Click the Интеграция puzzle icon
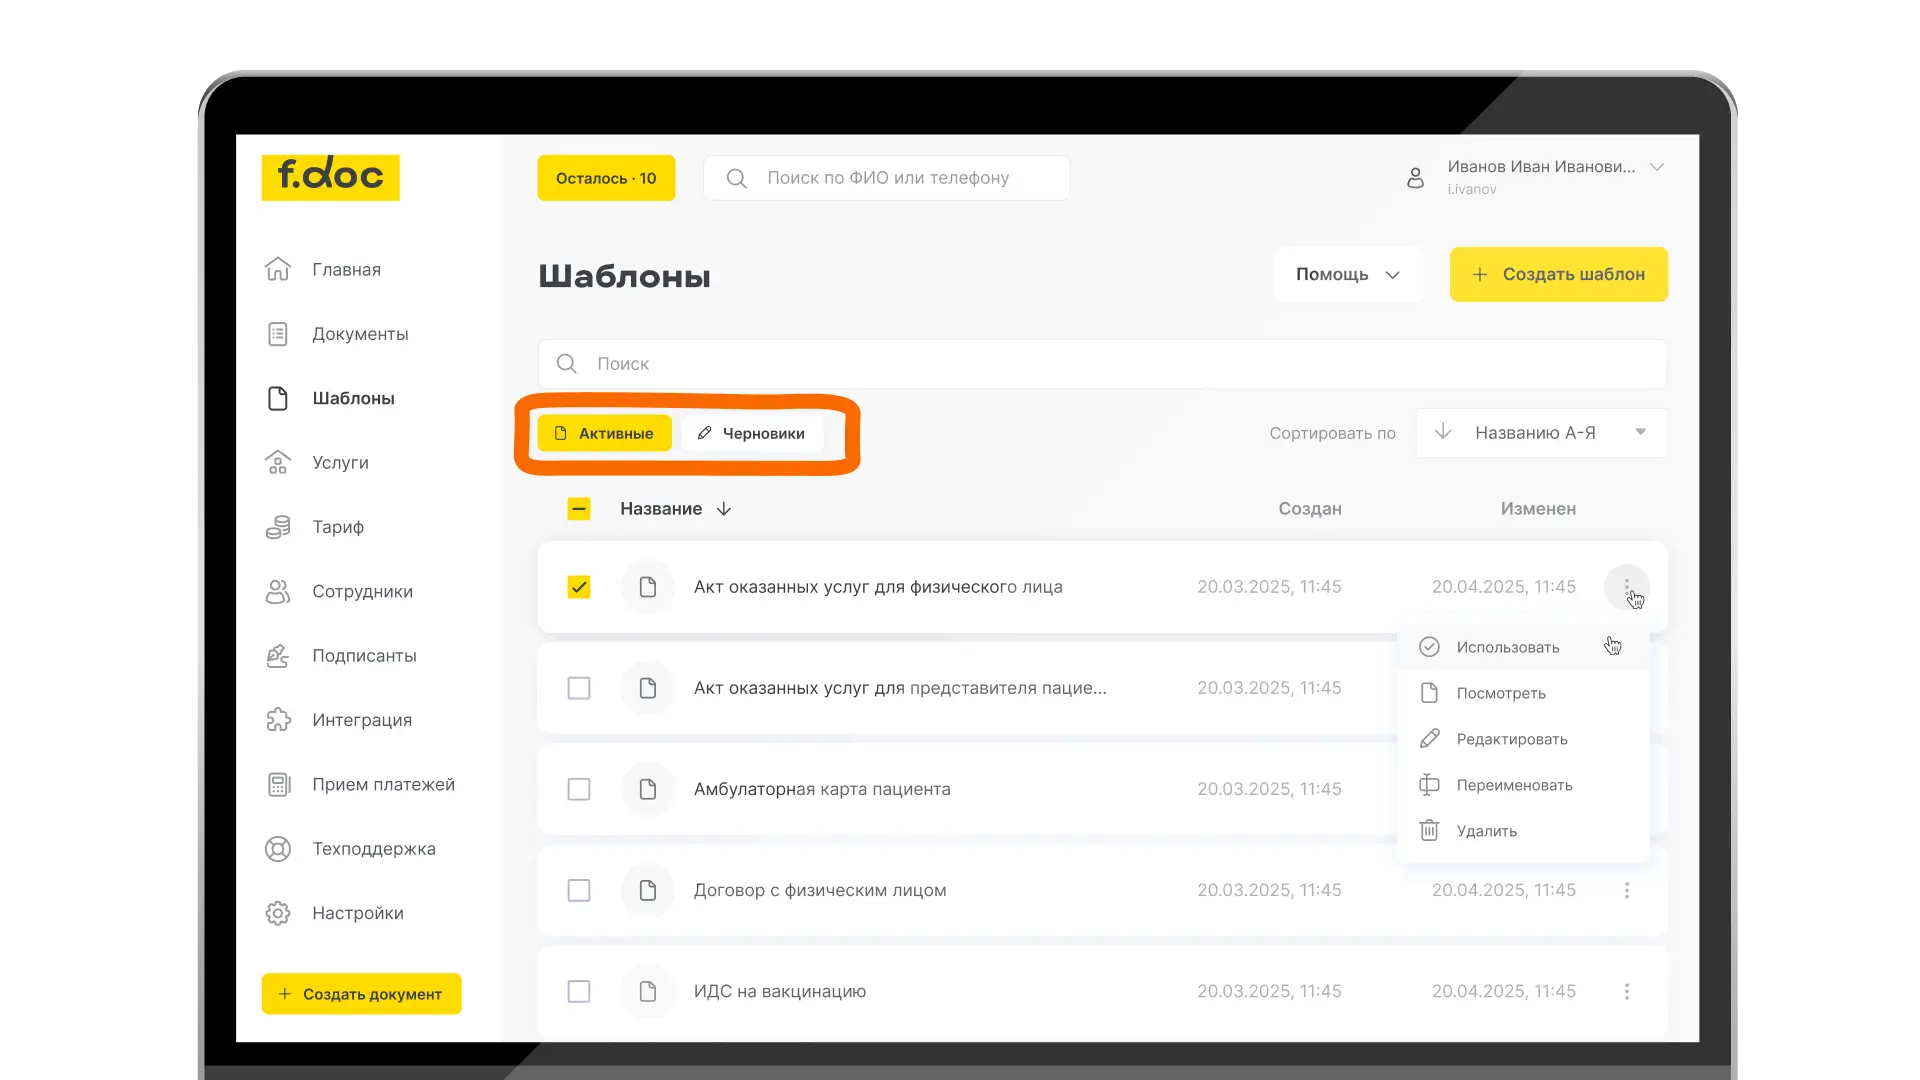This screenshot has height=1080, width=1920. pos(278,720)
